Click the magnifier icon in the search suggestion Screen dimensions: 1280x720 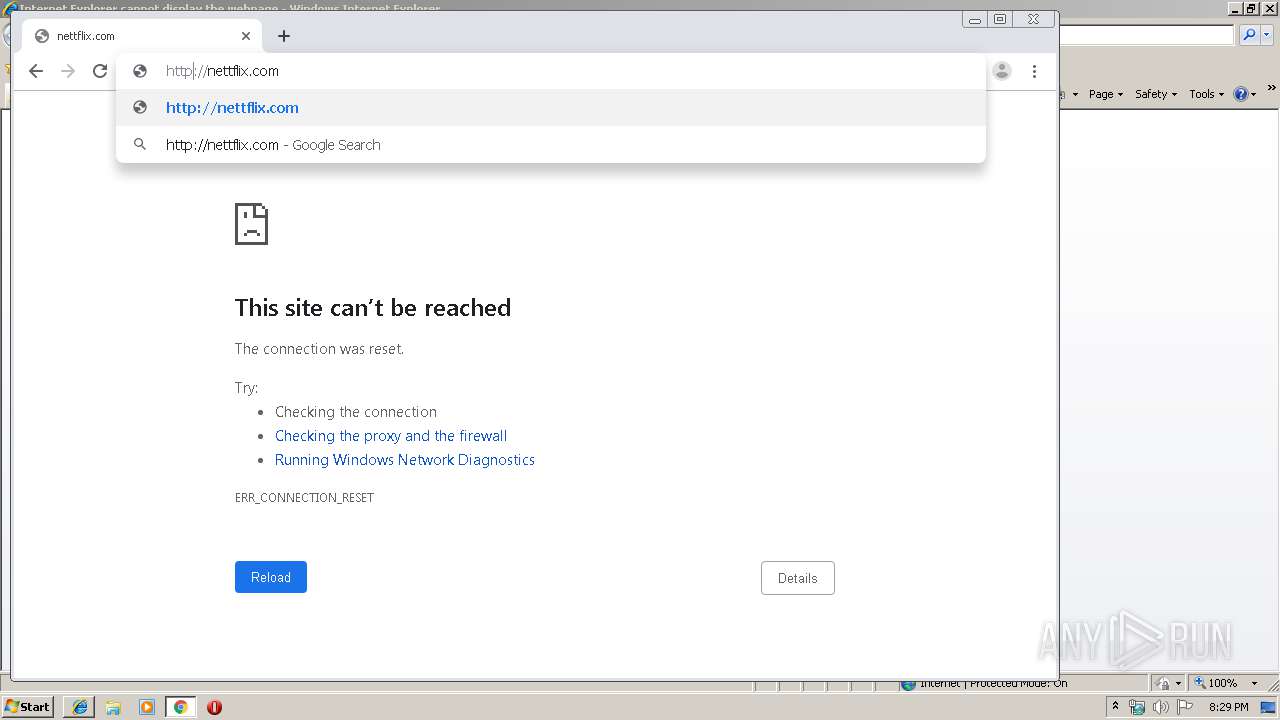pos(141,145)
